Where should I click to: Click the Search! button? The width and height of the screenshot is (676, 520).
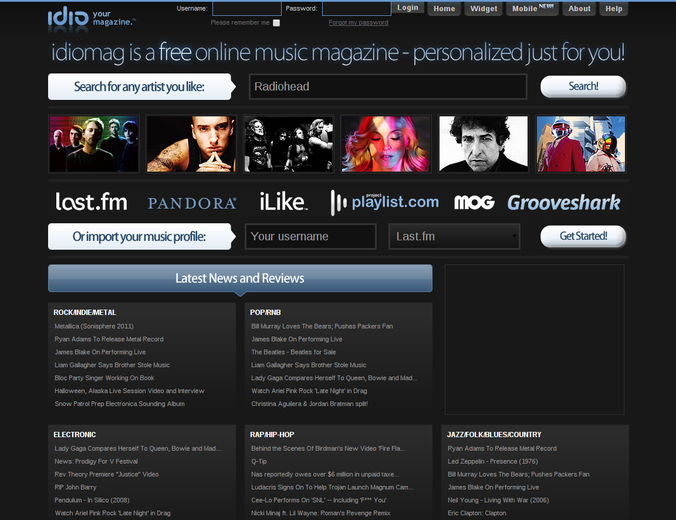(583, 87)
